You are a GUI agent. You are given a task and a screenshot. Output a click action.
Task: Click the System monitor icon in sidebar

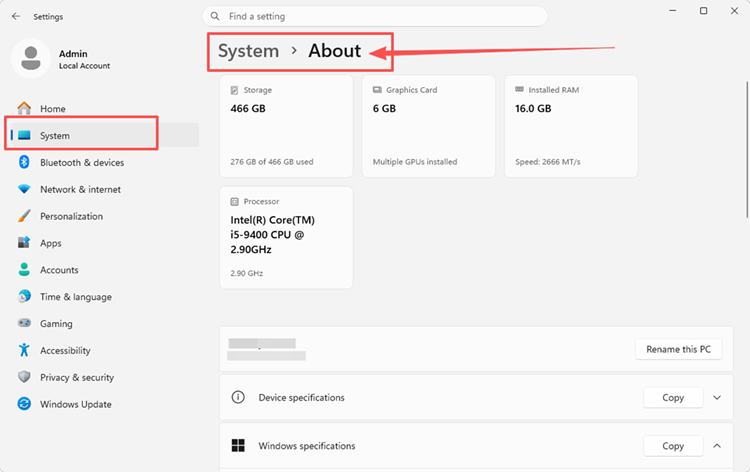click(24, 135)
